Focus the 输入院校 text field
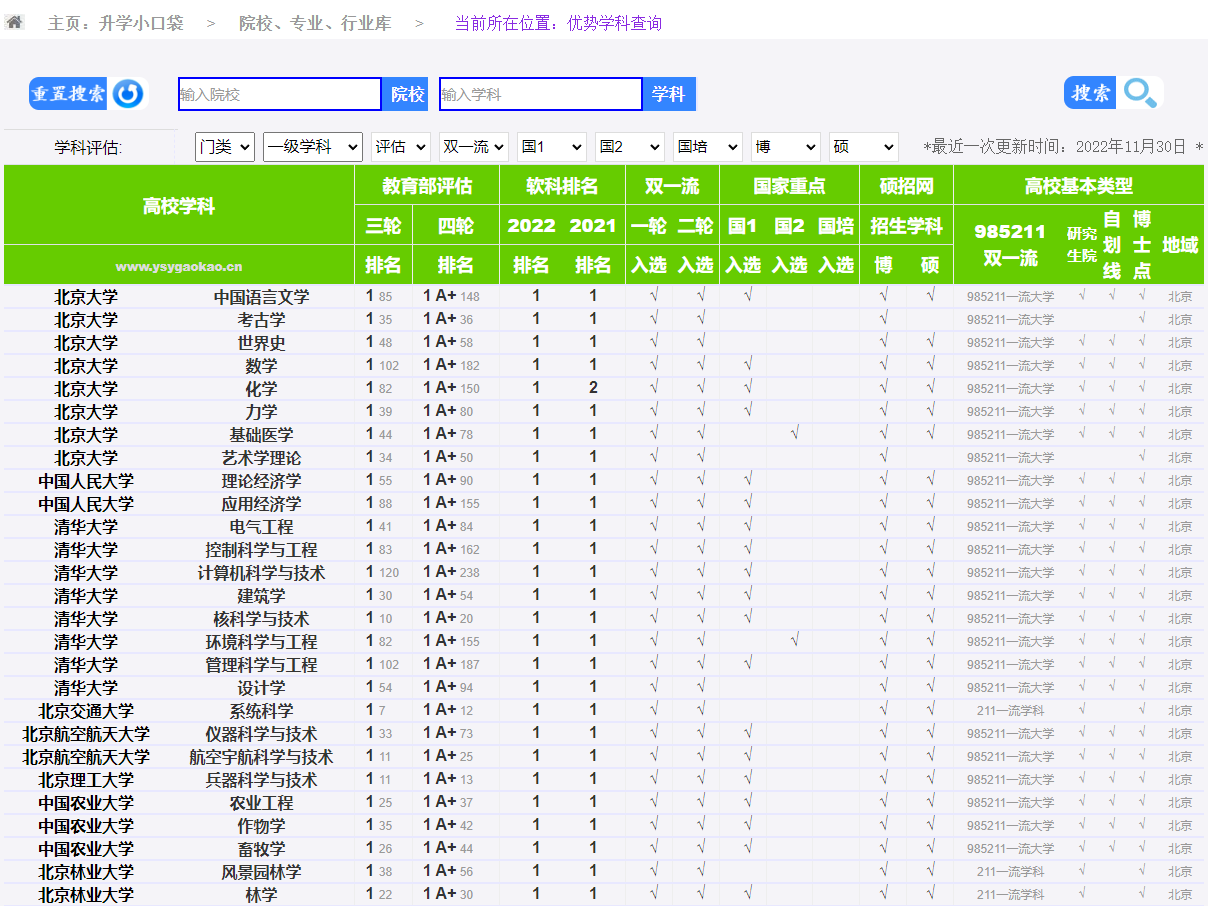This screenshot has height=906, width=1208. 279,94
